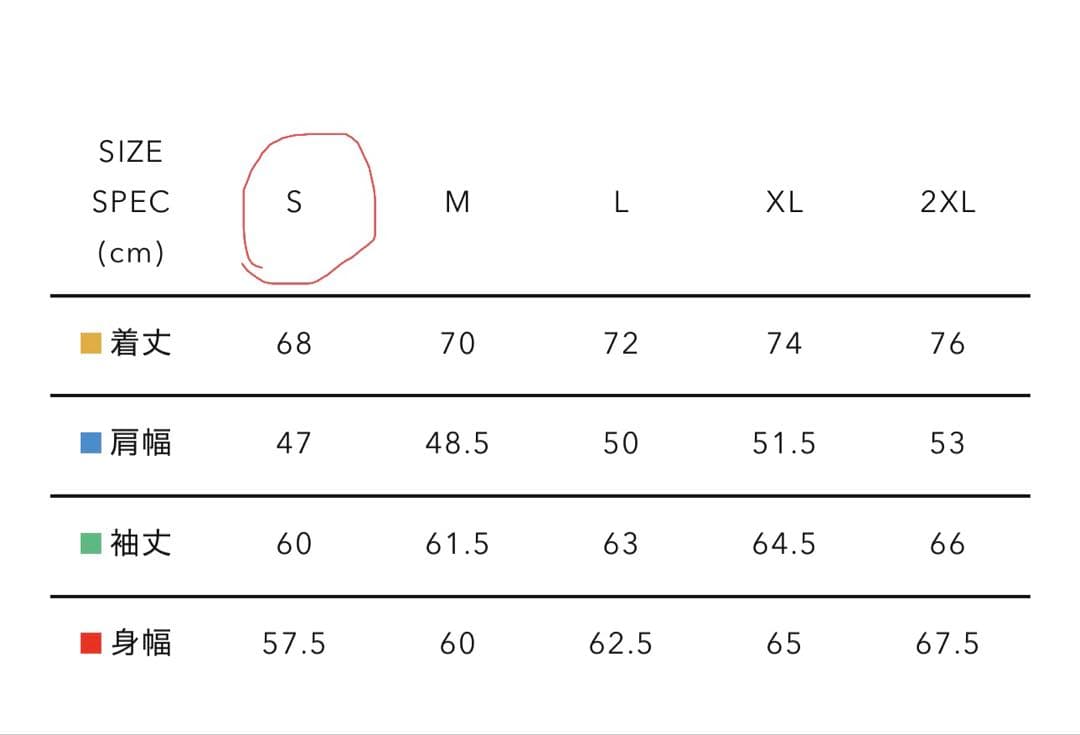Select the 48.5 shoulder width cell
Image resolution: width=1080 pixels, height=735 pixels.
(457, 444)
